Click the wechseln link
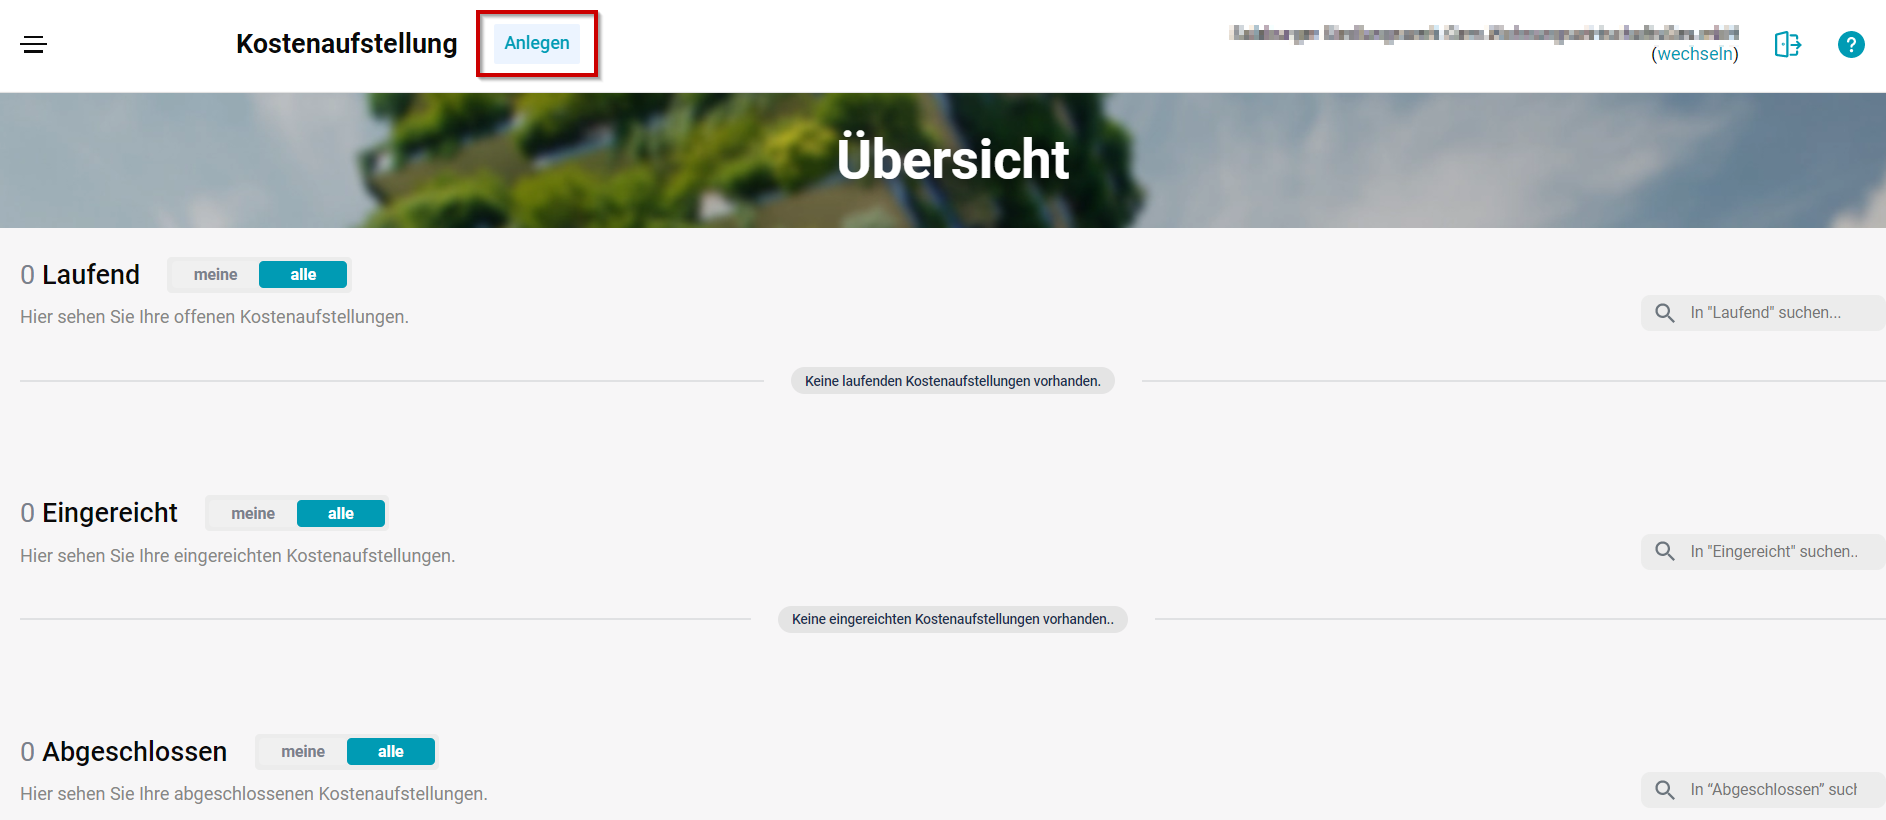Image resolution: width=1886 pixels, height=820 pixels. pos(1697,54)
